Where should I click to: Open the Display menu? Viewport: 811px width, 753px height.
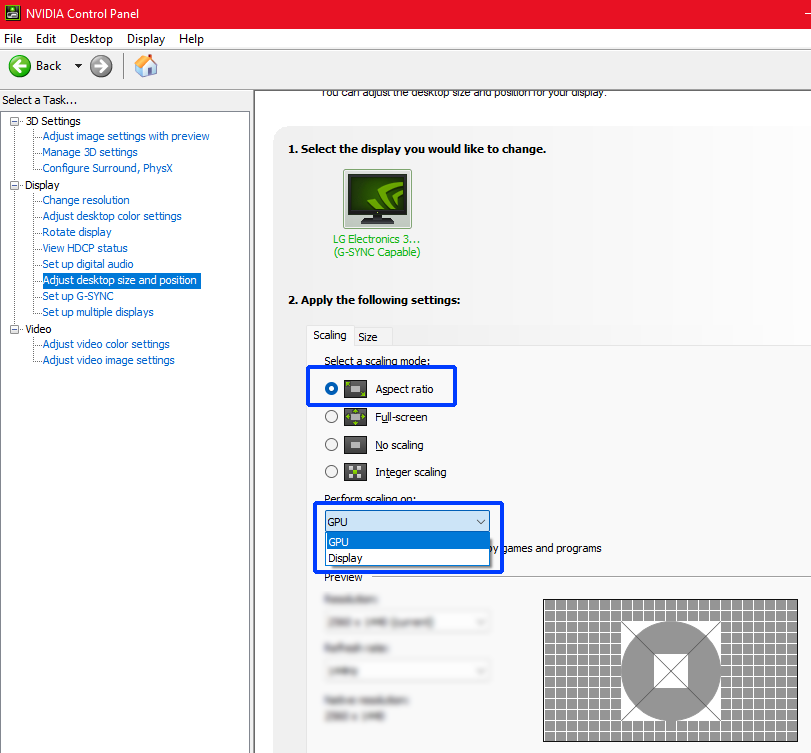(146, 39)
